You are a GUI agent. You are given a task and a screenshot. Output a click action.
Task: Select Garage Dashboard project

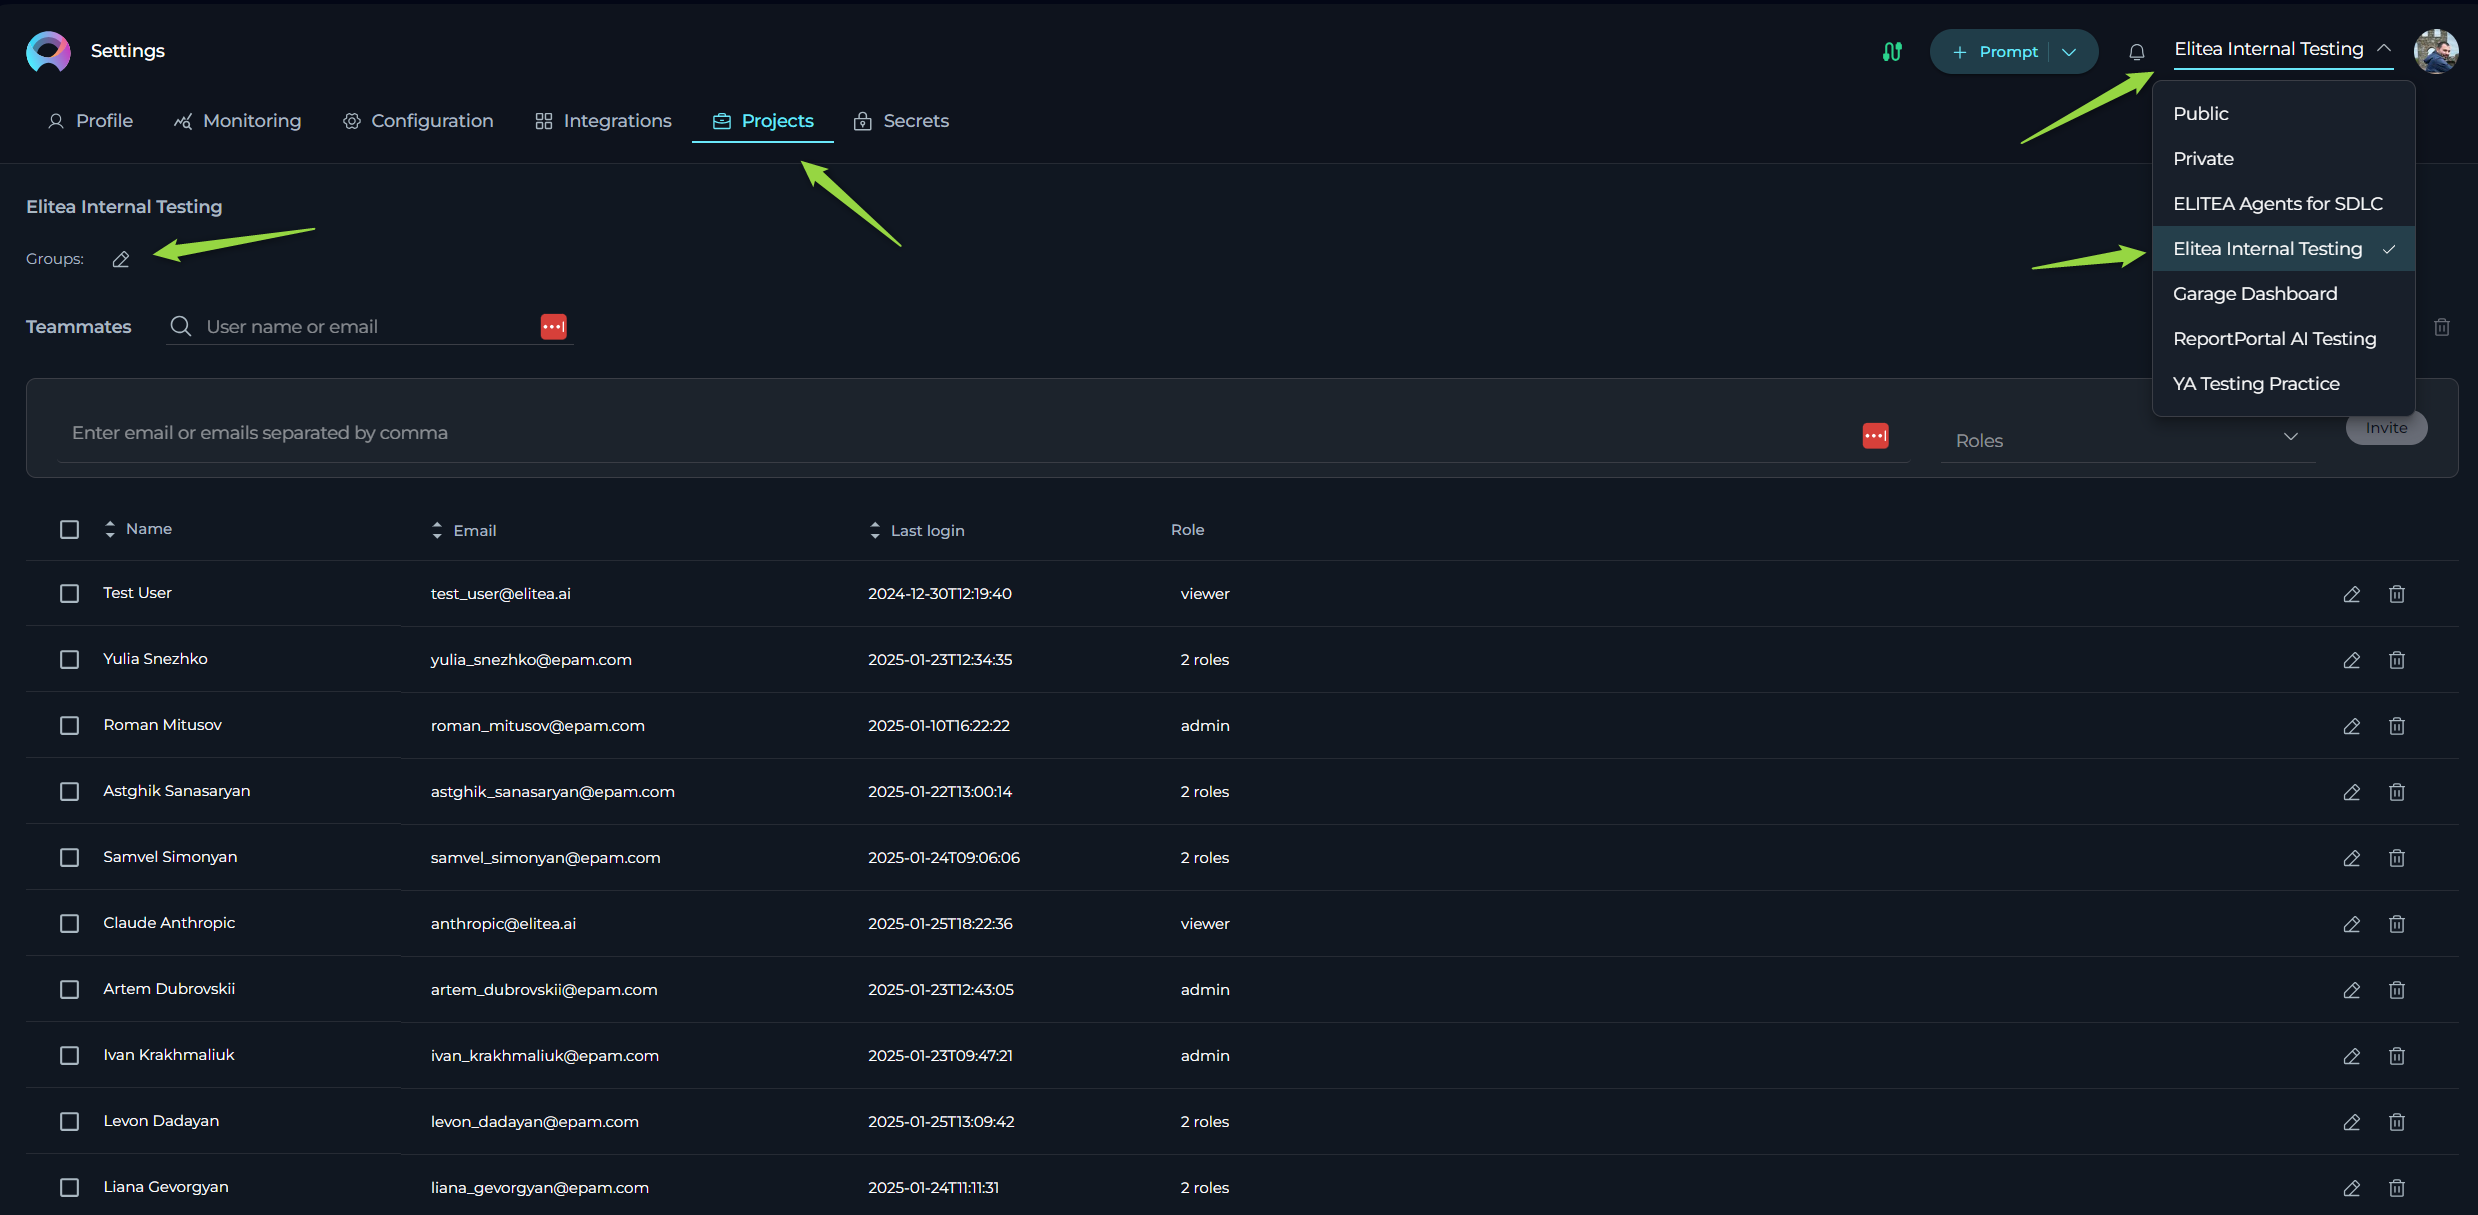(x=2284, y=294)
